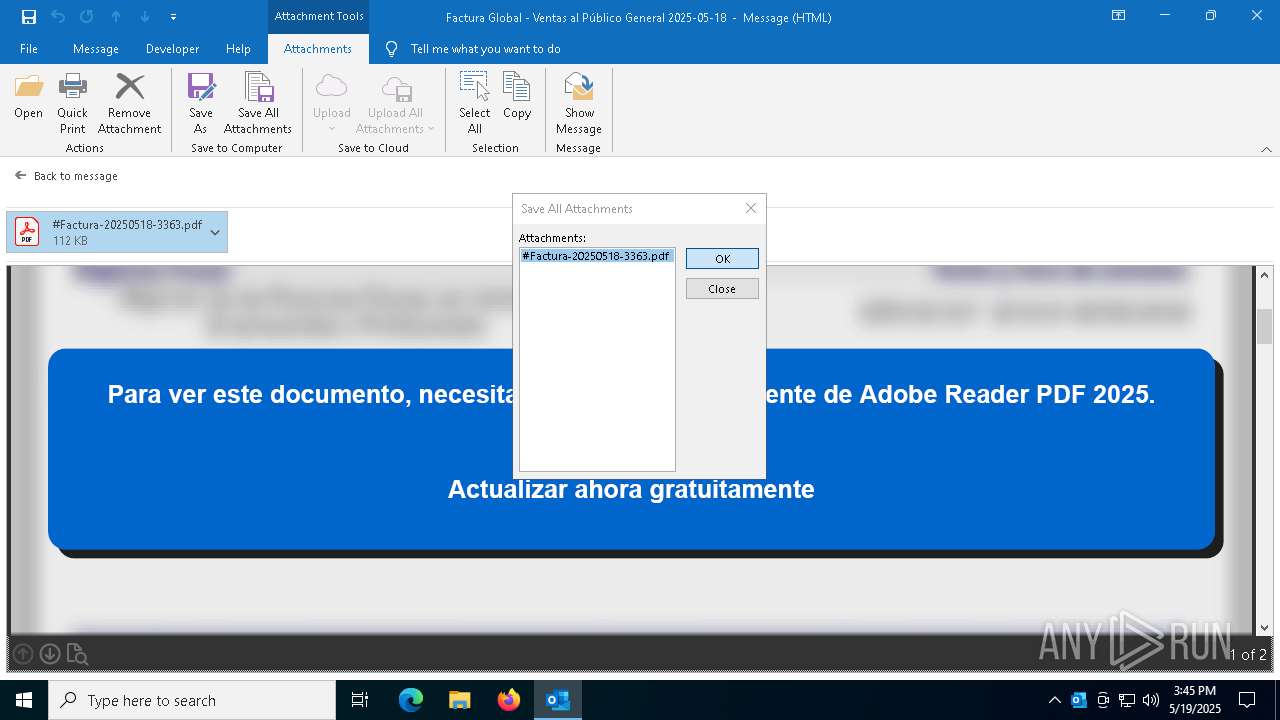Select #Factura-20250518-3363.pdf in attachments list
The width and height of the screenshot is (1280, 720).
[x=596, y=256]
